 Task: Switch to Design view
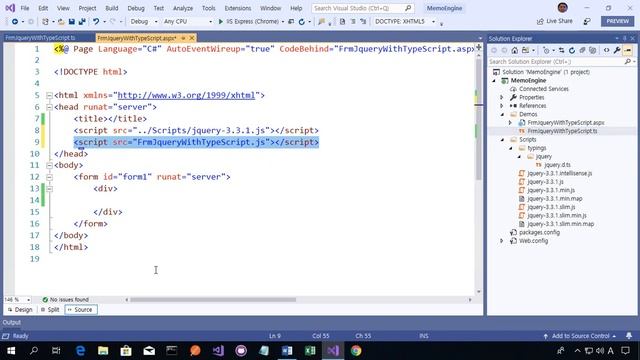[20, 310]
